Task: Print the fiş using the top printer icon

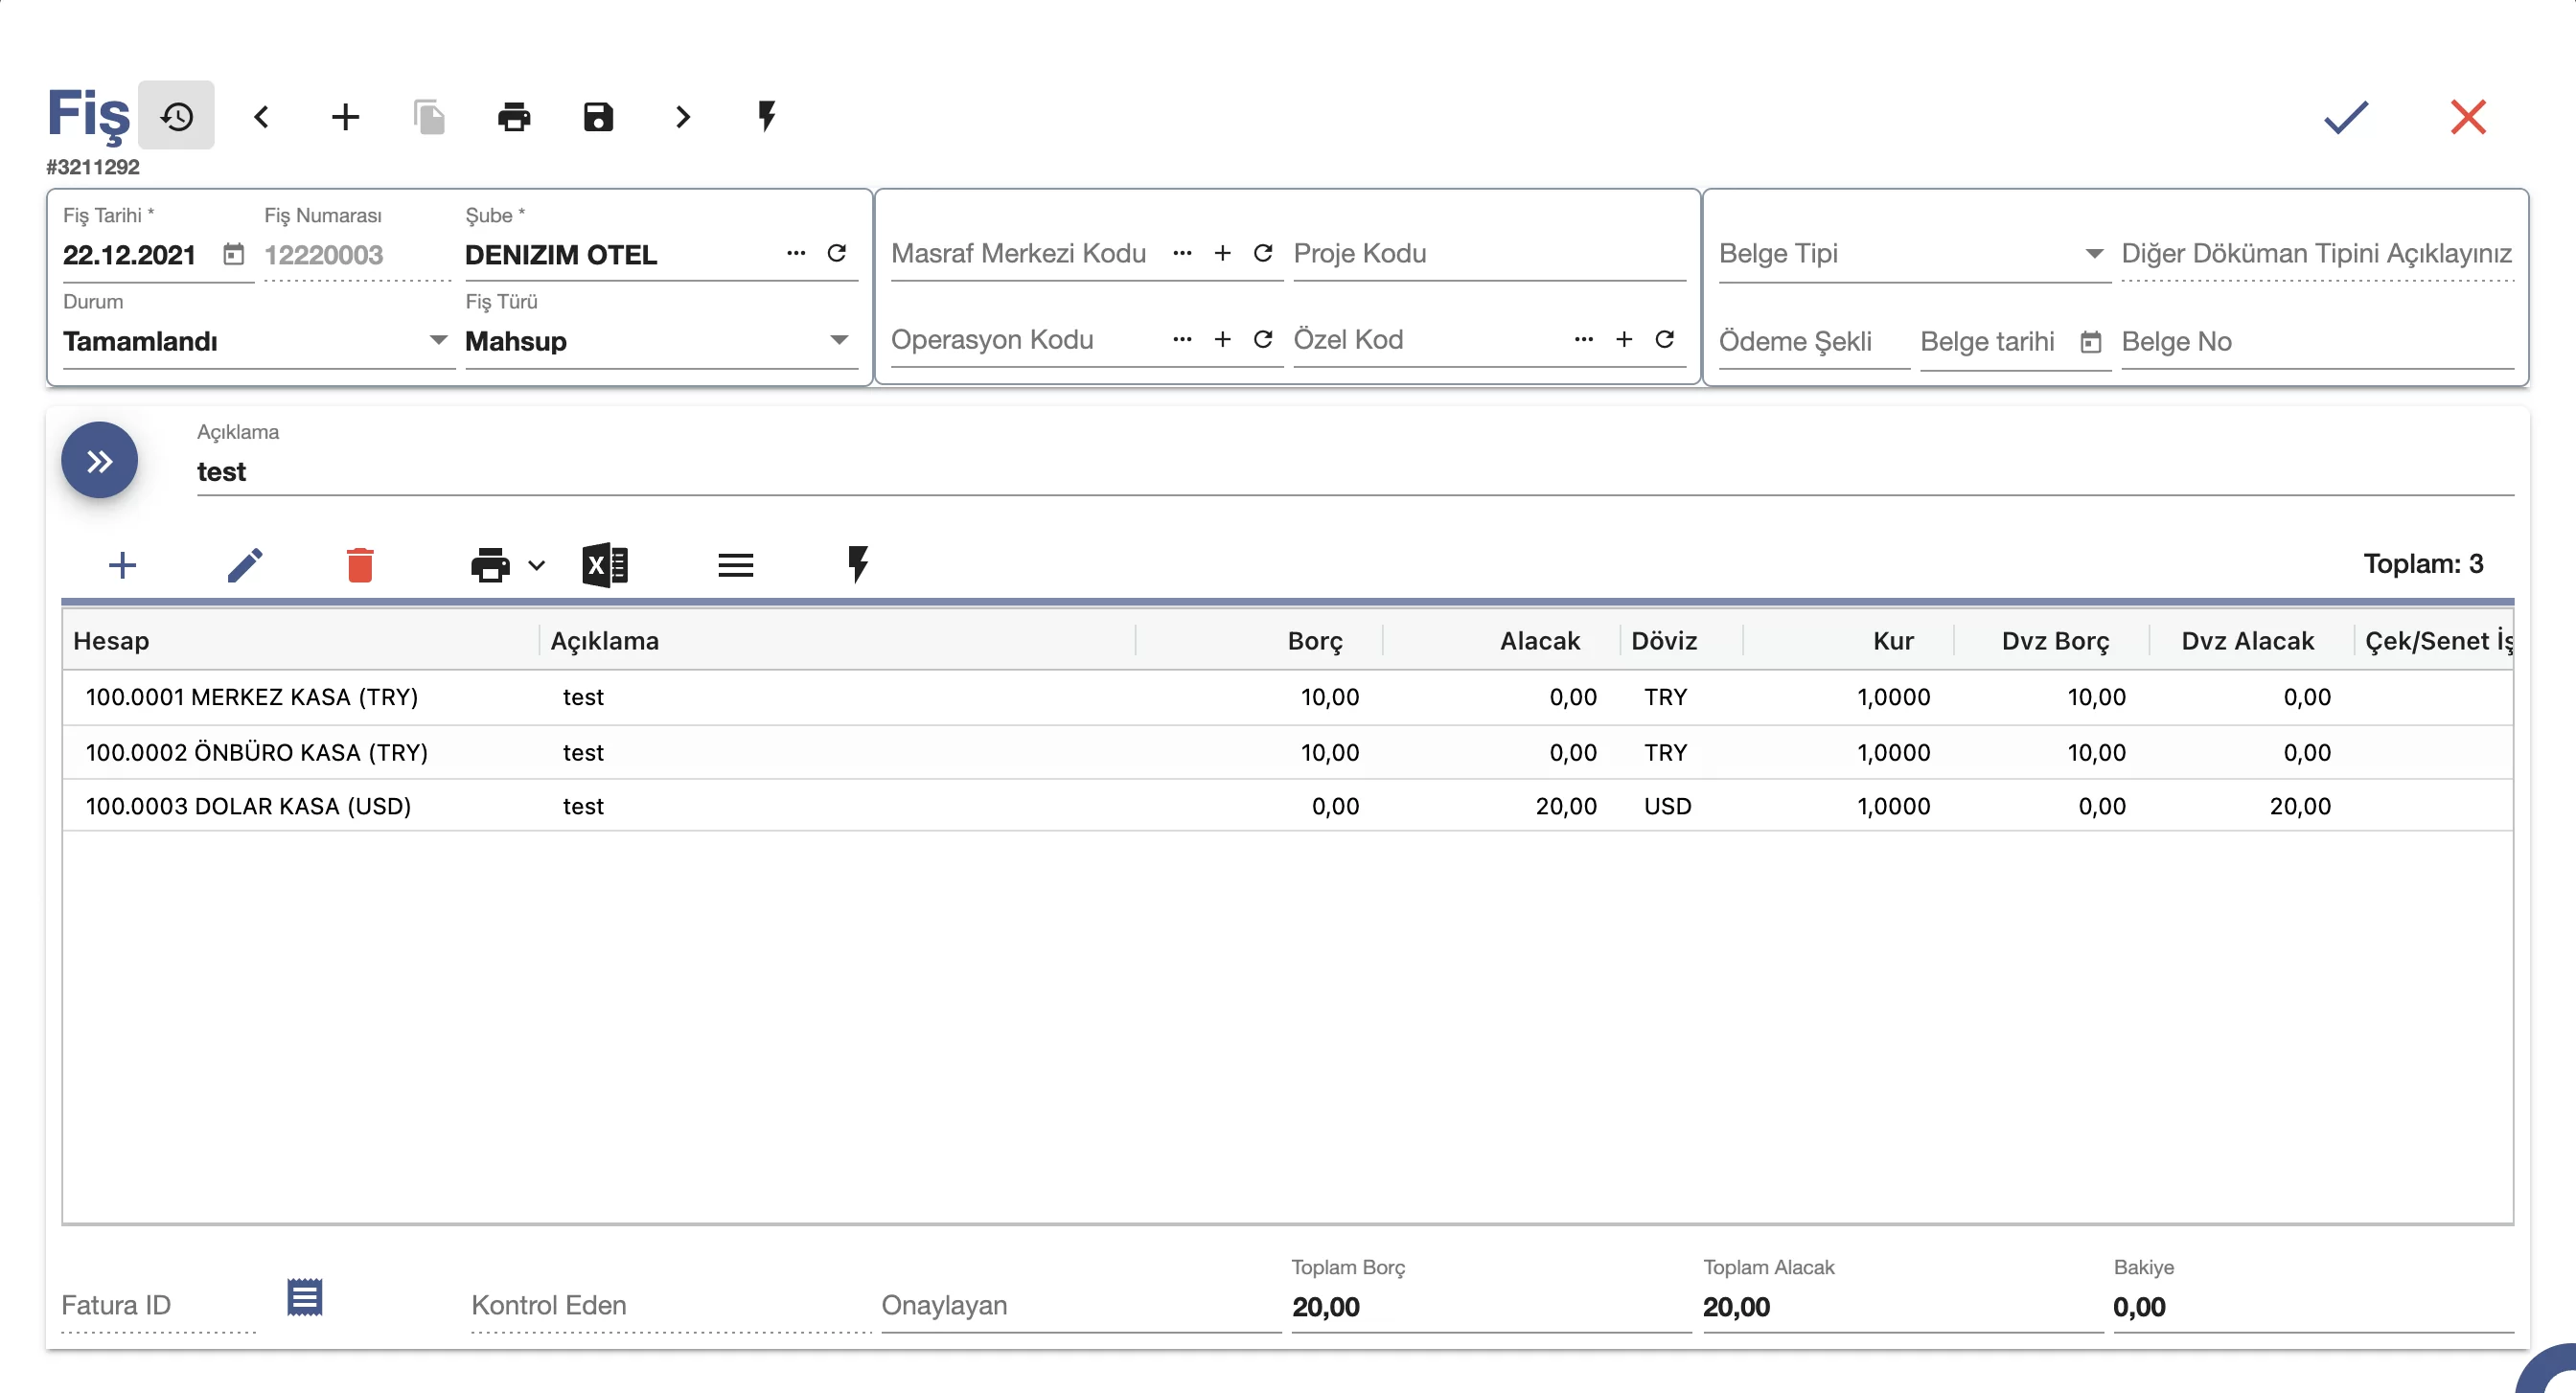Action: (x=513, y=117)
